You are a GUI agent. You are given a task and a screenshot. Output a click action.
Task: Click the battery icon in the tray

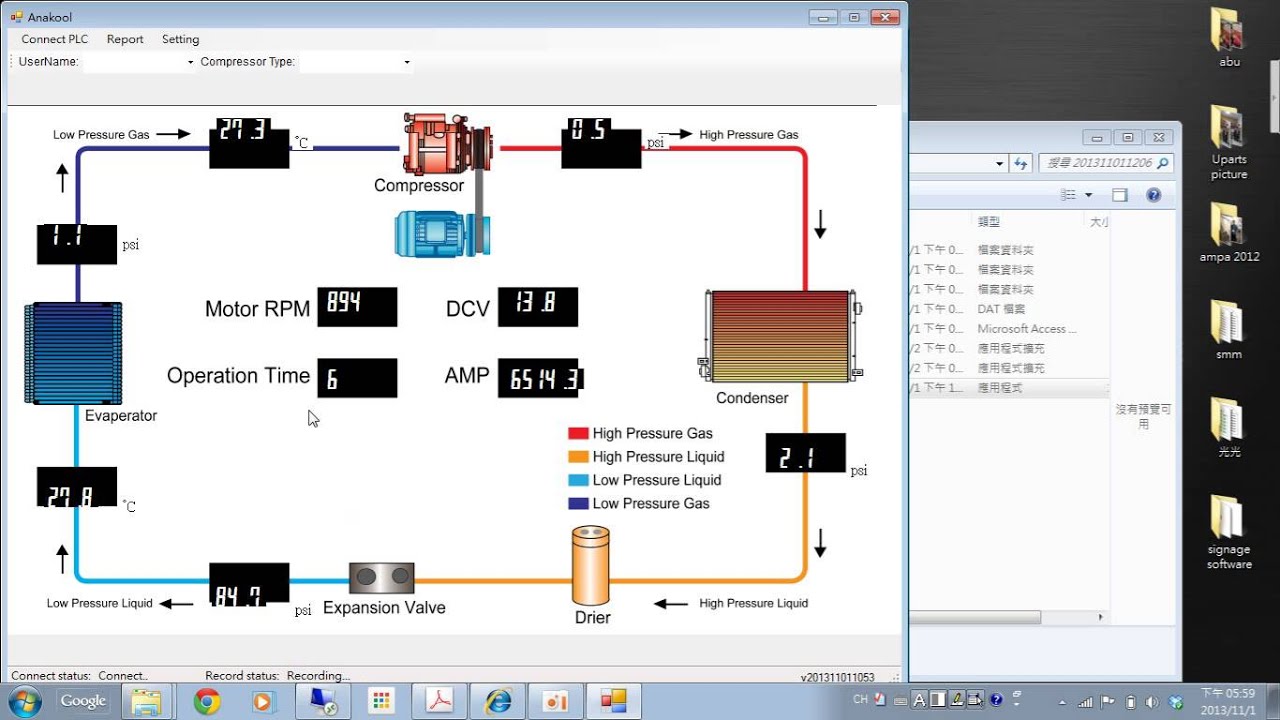click(x=1130, y=701)
